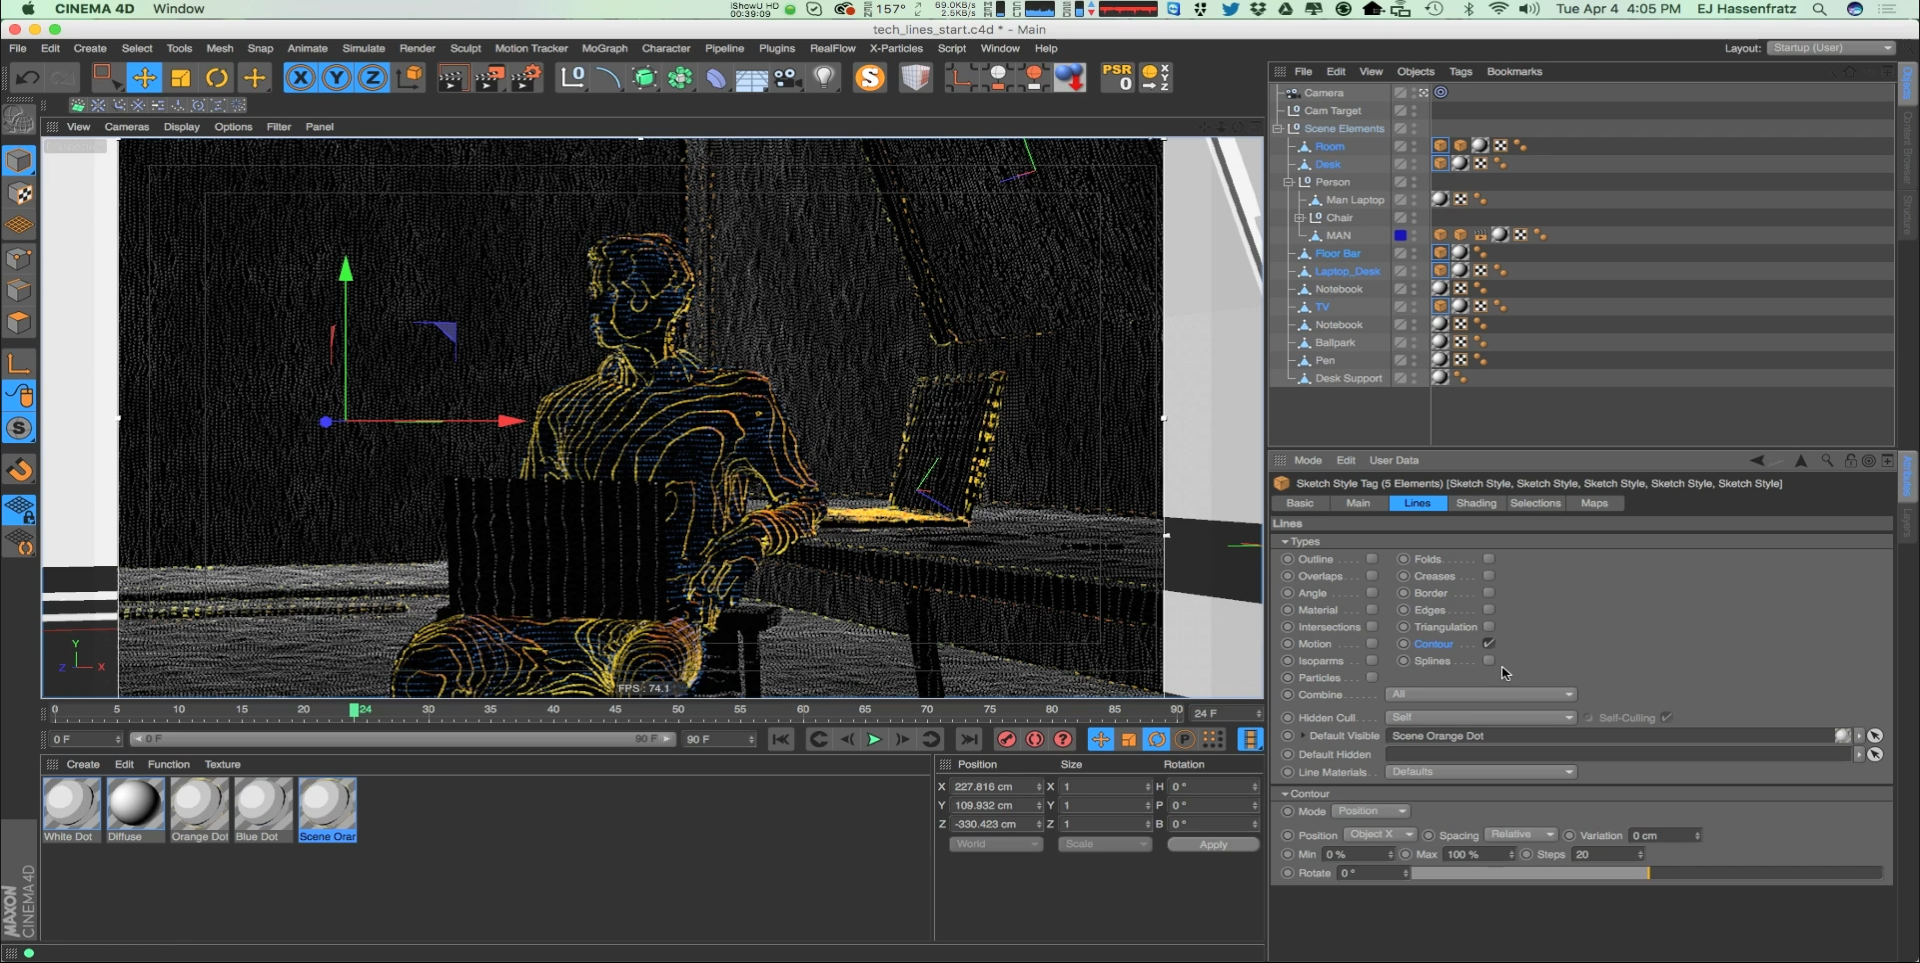Open the Layout Startup dropdown
The height and width of the screenshot is (963, 1920).
point(1830,48)
